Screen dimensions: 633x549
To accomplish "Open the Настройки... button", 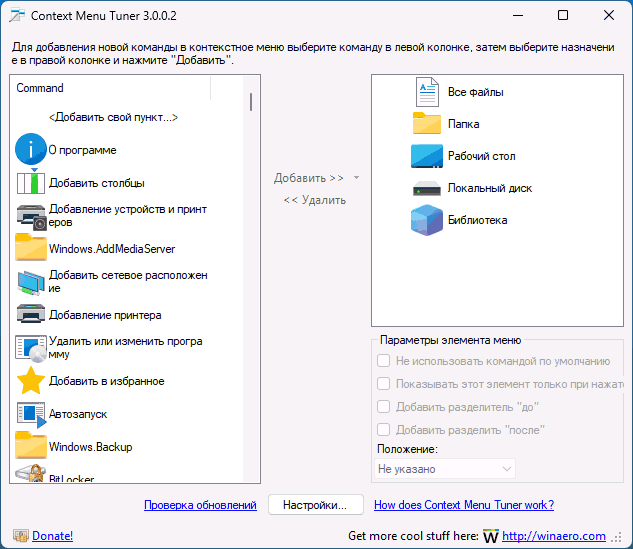I will click(316, 505).
